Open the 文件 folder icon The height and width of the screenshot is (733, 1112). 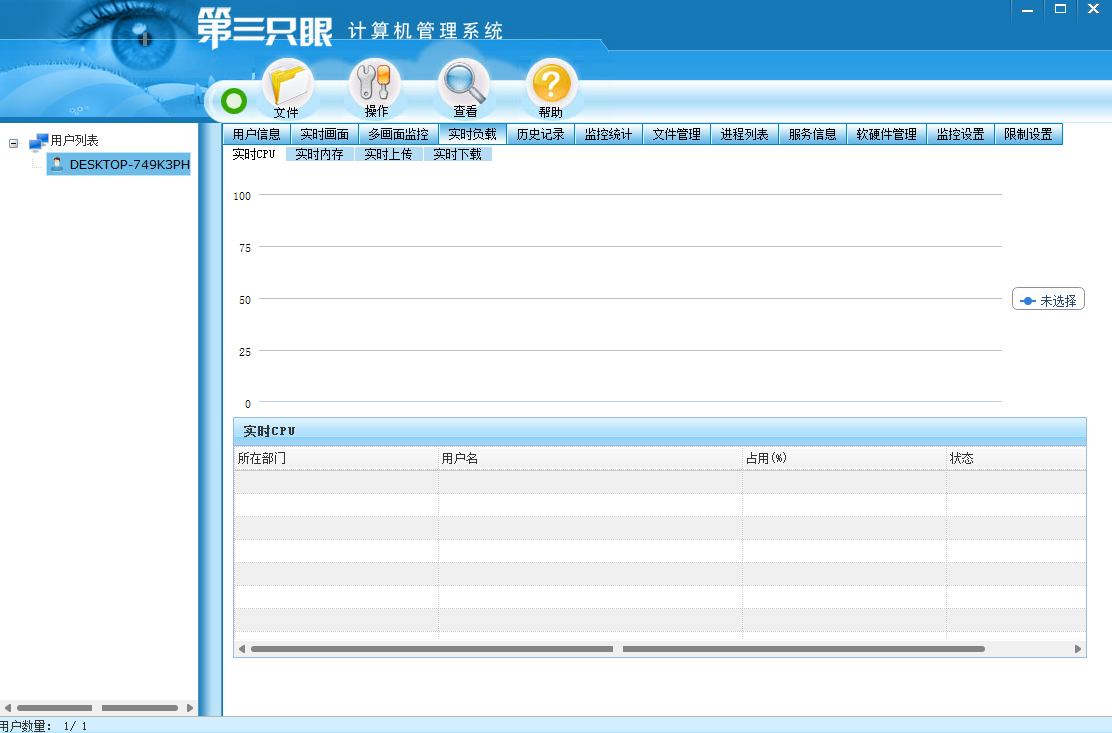pyautogui.click(x=286, y=87)
